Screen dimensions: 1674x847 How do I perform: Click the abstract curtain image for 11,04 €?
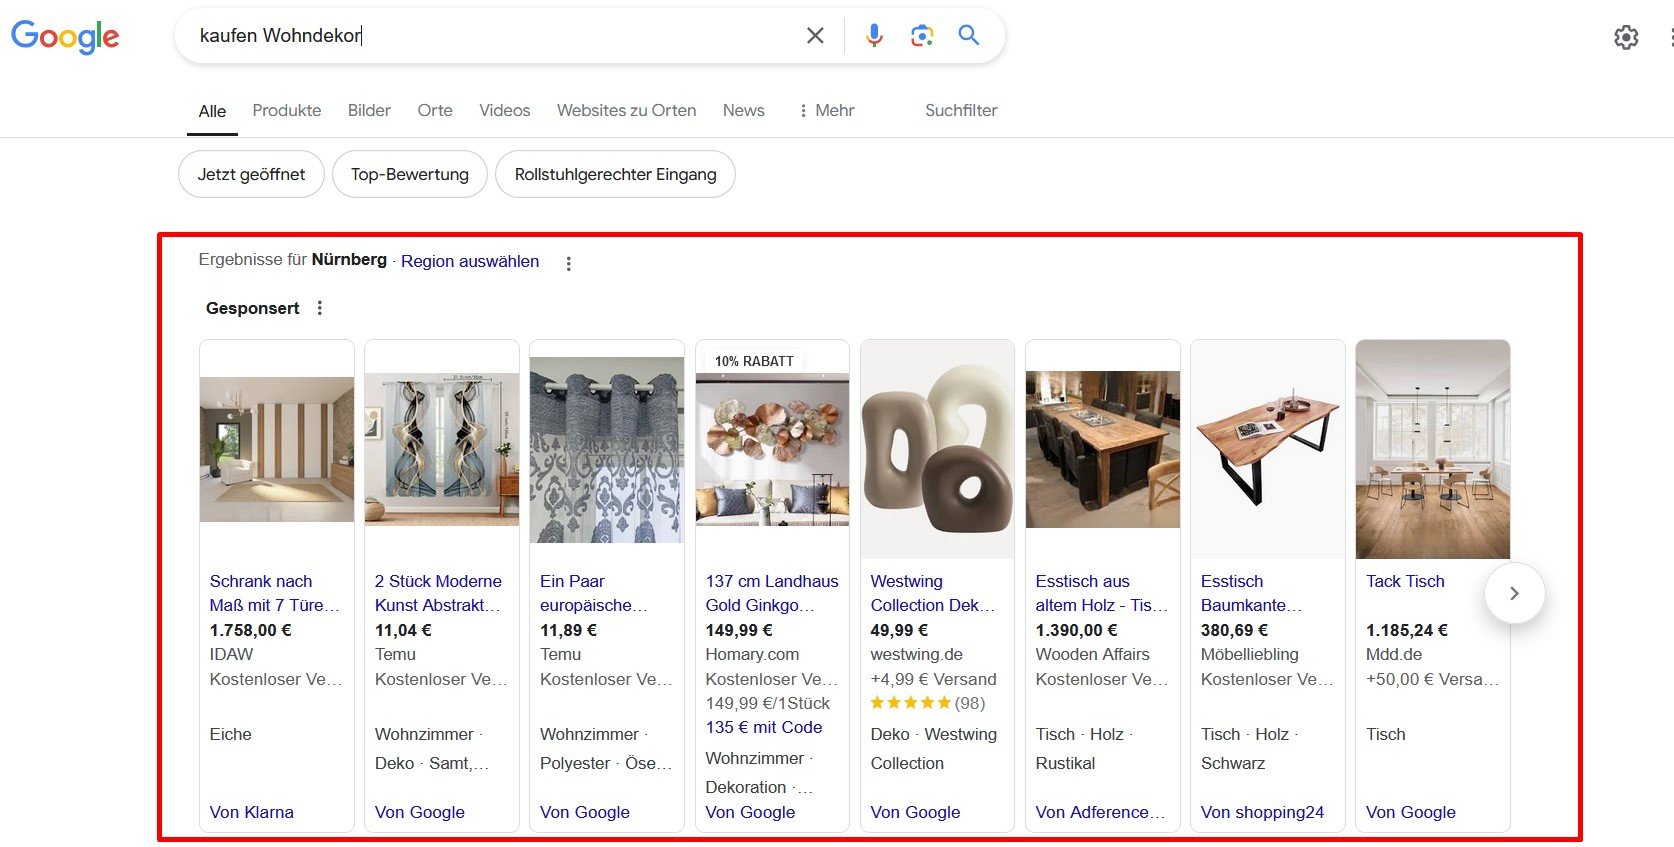[442, 449]
